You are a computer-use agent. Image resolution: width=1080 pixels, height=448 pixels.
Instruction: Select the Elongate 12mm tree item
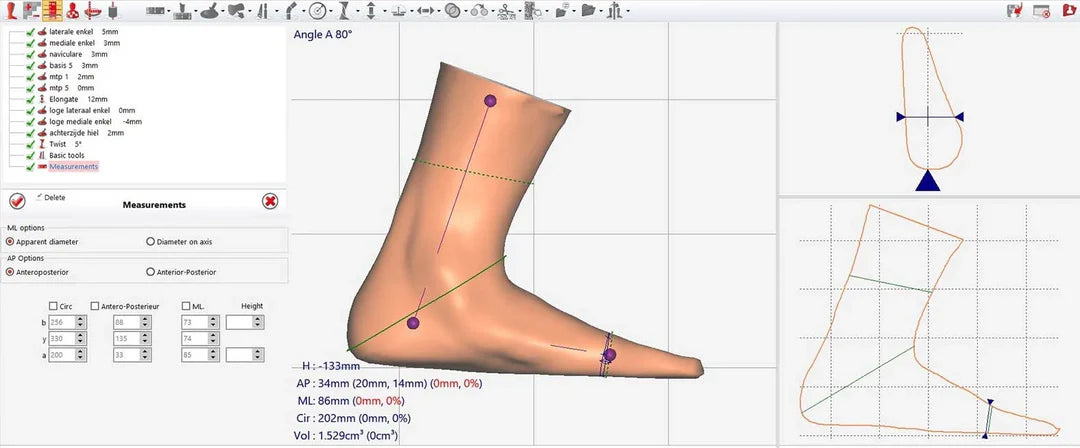coord(77,99)
